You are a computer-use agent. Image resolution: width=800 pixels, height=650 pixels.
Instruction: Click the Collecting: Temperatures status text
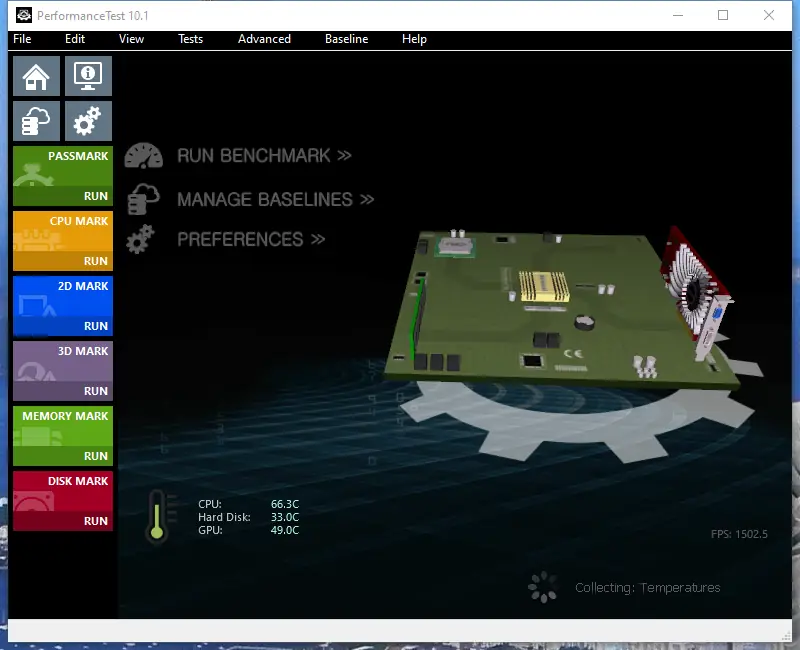[647, 588]
